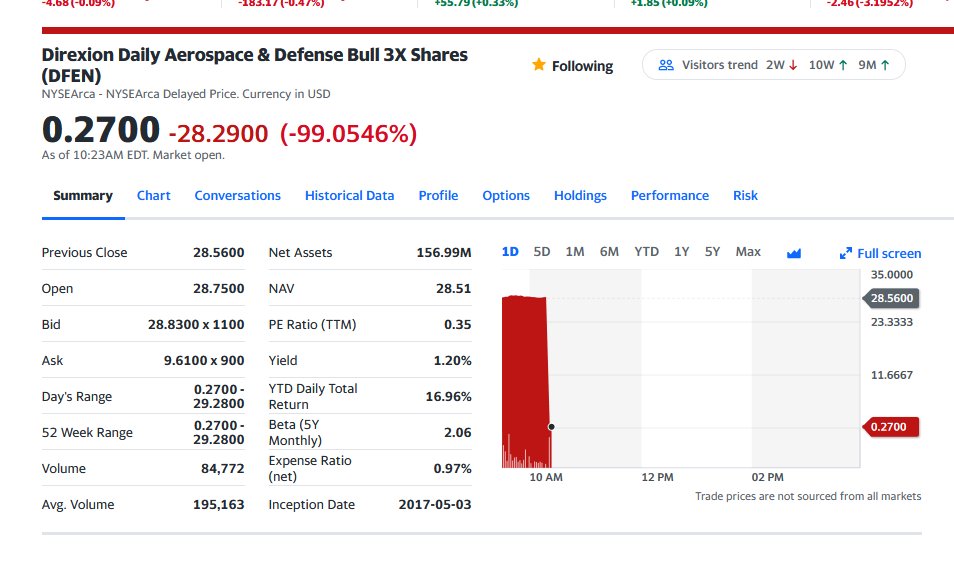Click the -99.0546% percent change

click(x=349, y=133)
